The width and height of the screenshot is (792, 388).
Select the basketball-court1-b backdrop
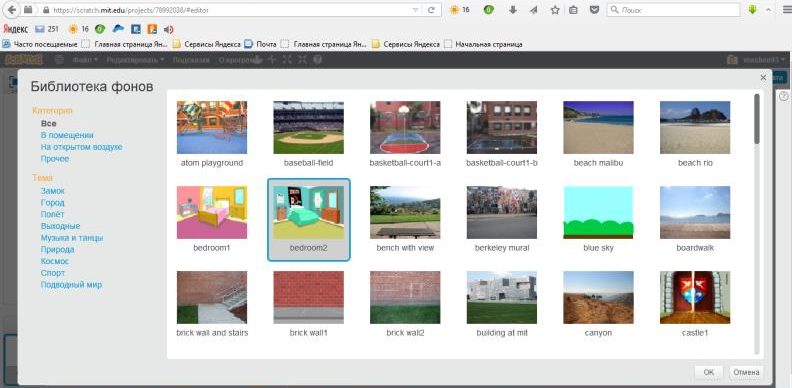click(502, 134)
